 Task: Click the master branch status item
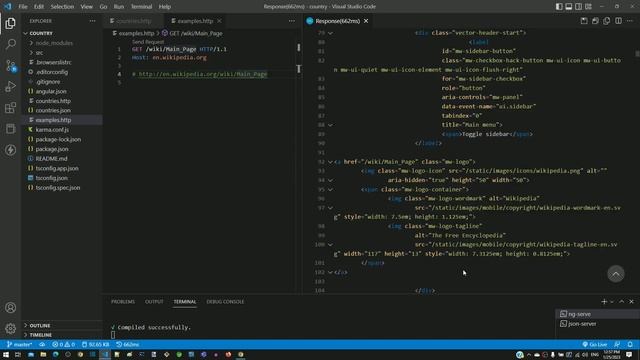(x=19, y=344)
